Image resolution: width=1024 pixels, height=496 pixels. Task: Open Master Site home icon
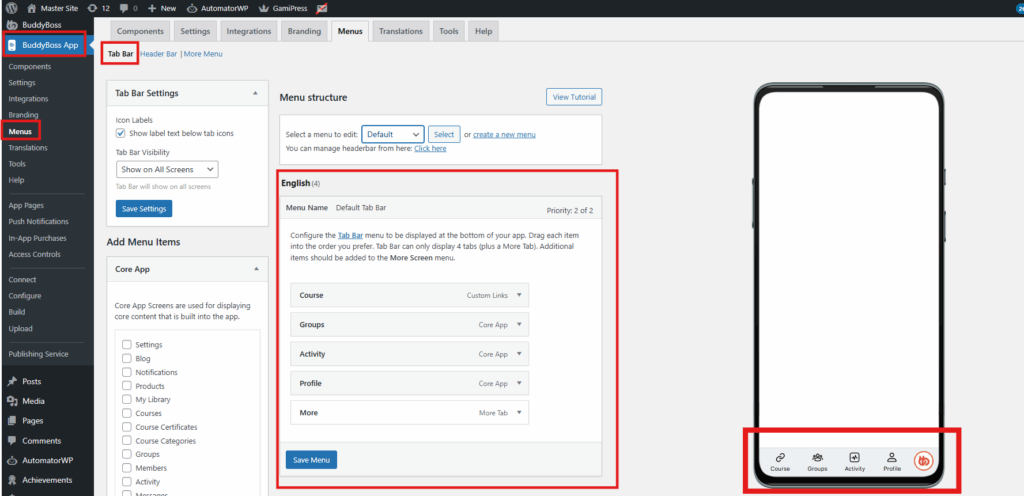click(31, 8)
